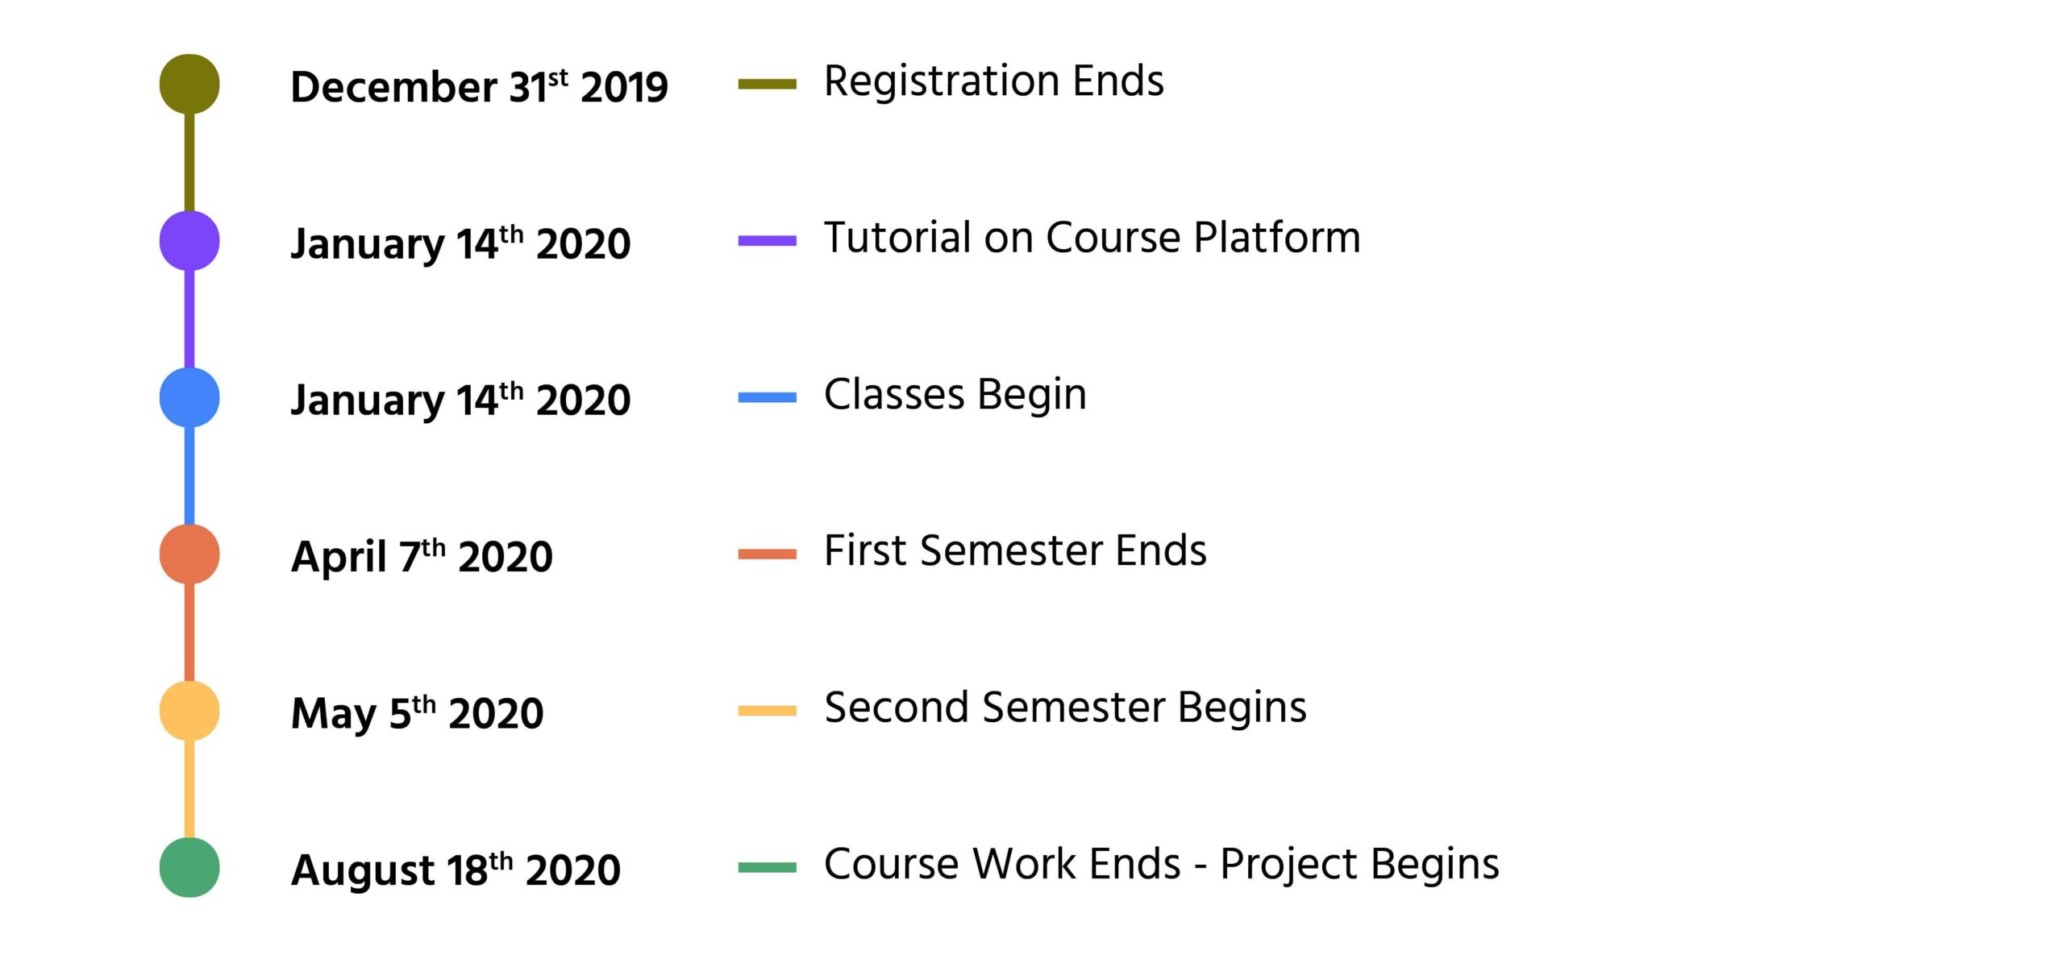Viewport: 2064px width, 955px height.
Task: Click the yellow Second Semester Begins circle
Action: coord(189,711)
